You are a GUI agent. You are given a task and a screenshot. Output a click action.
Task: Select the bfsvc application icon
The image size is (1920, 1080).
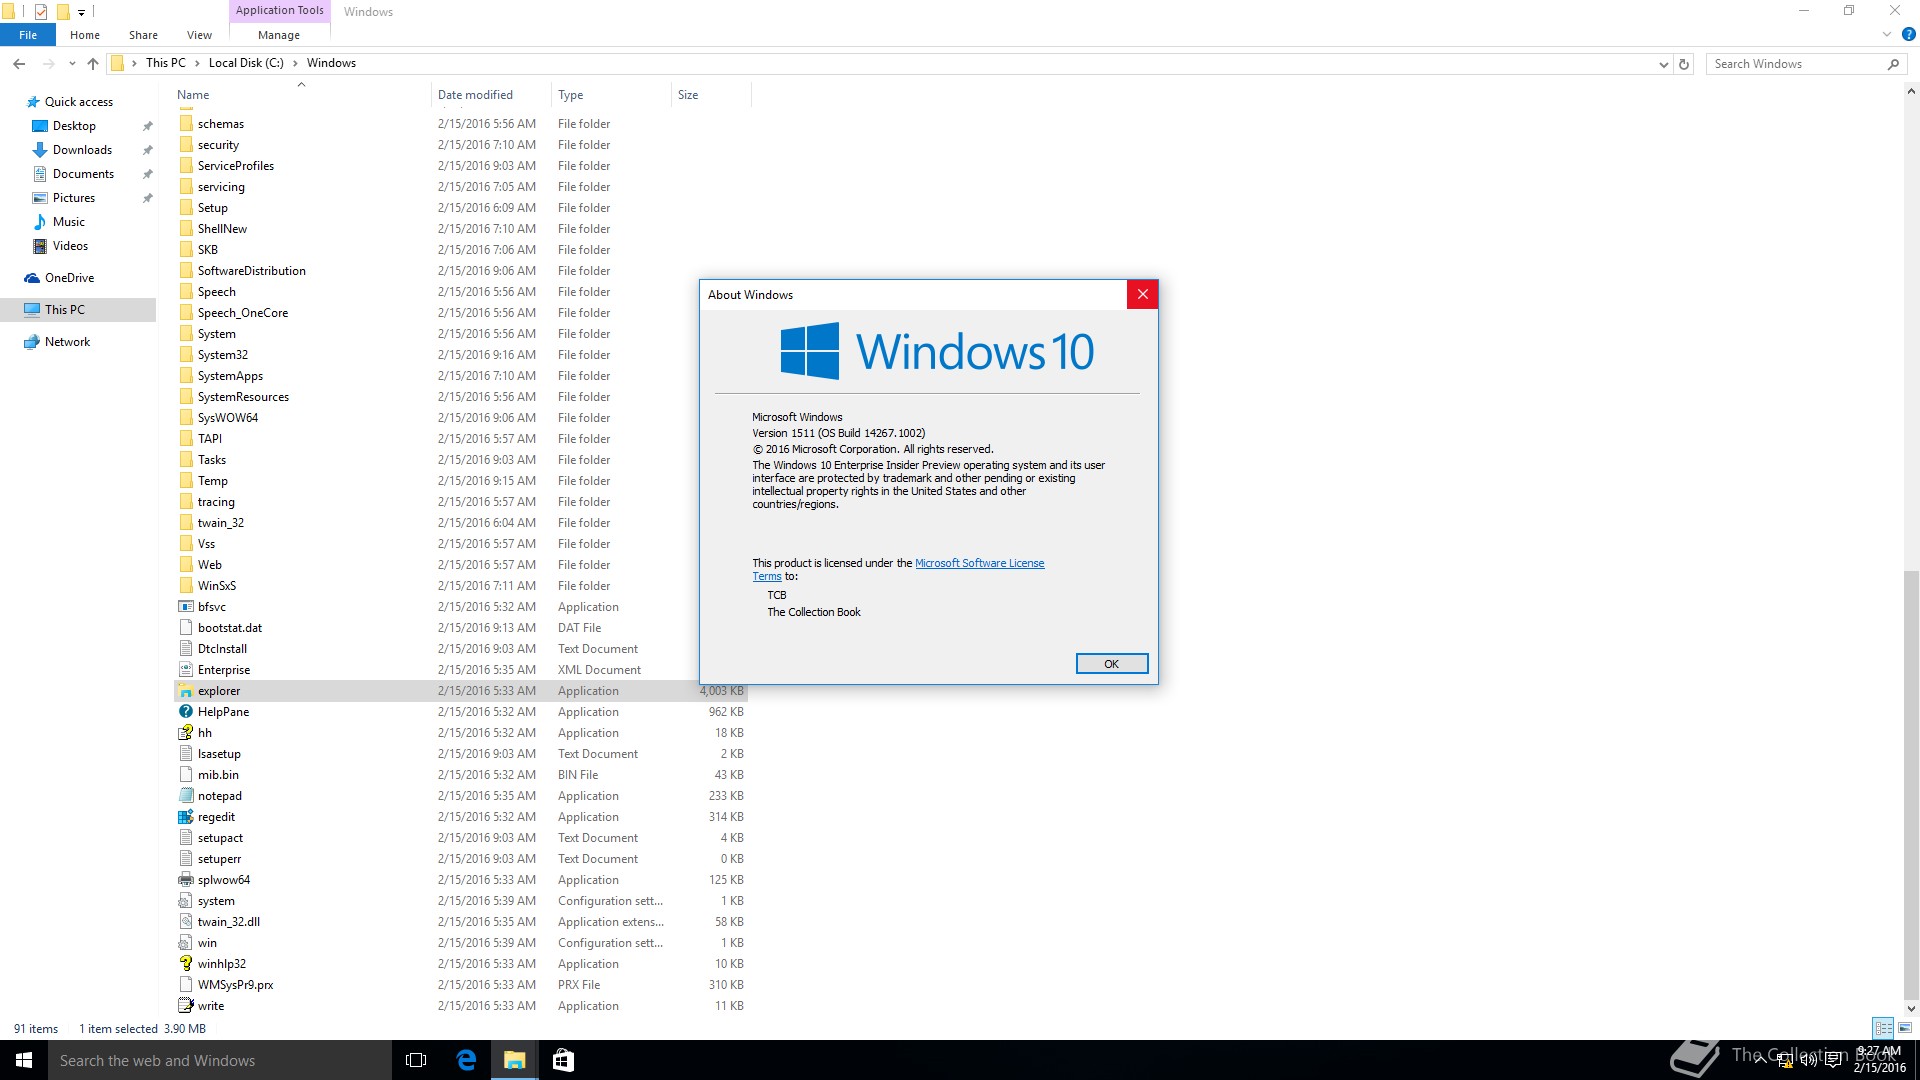click(x=186, y=607)
